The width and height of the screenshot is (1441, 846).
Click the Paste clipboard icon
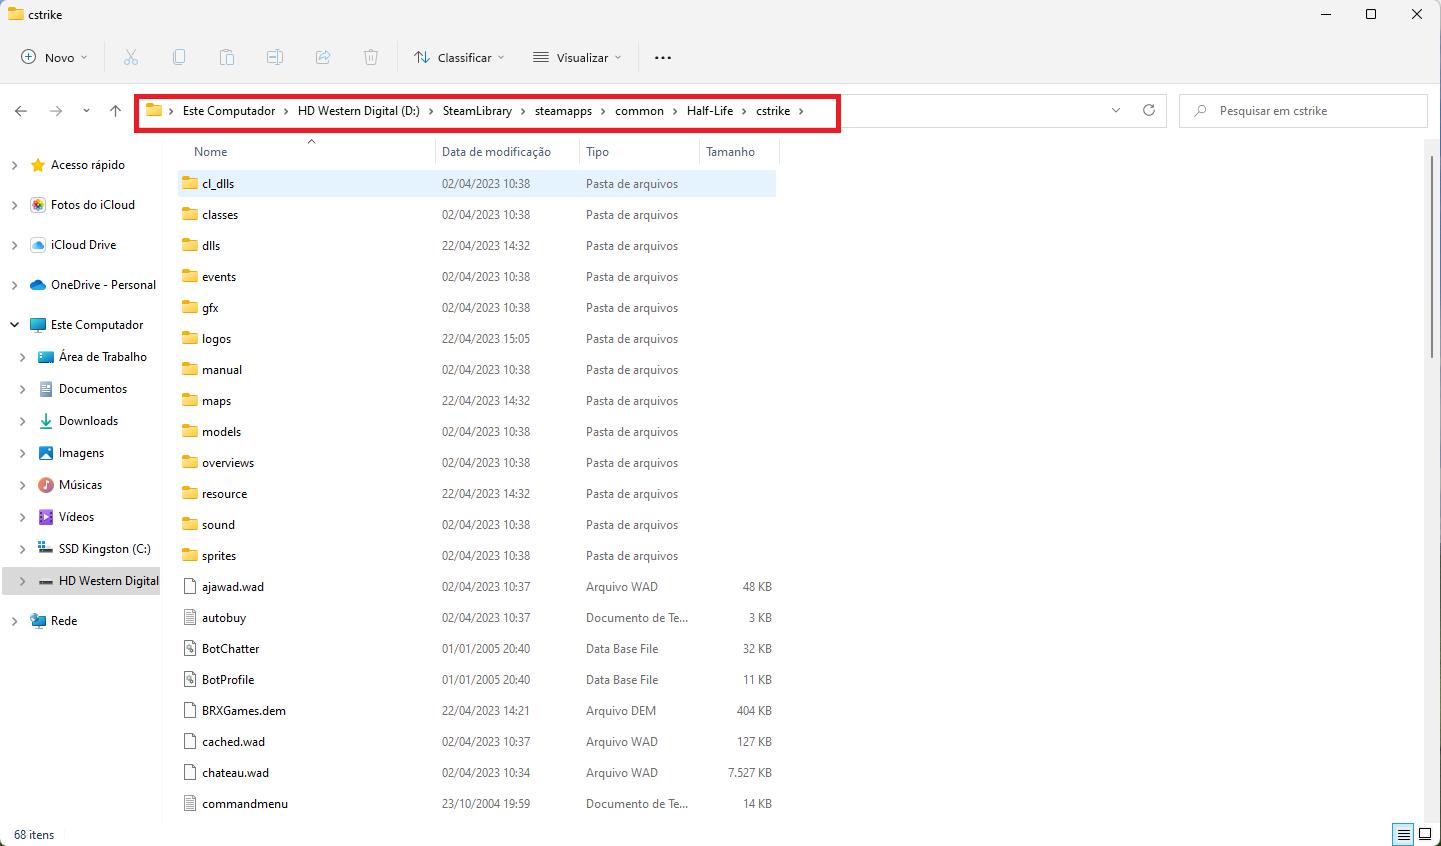tap(227, 58)
